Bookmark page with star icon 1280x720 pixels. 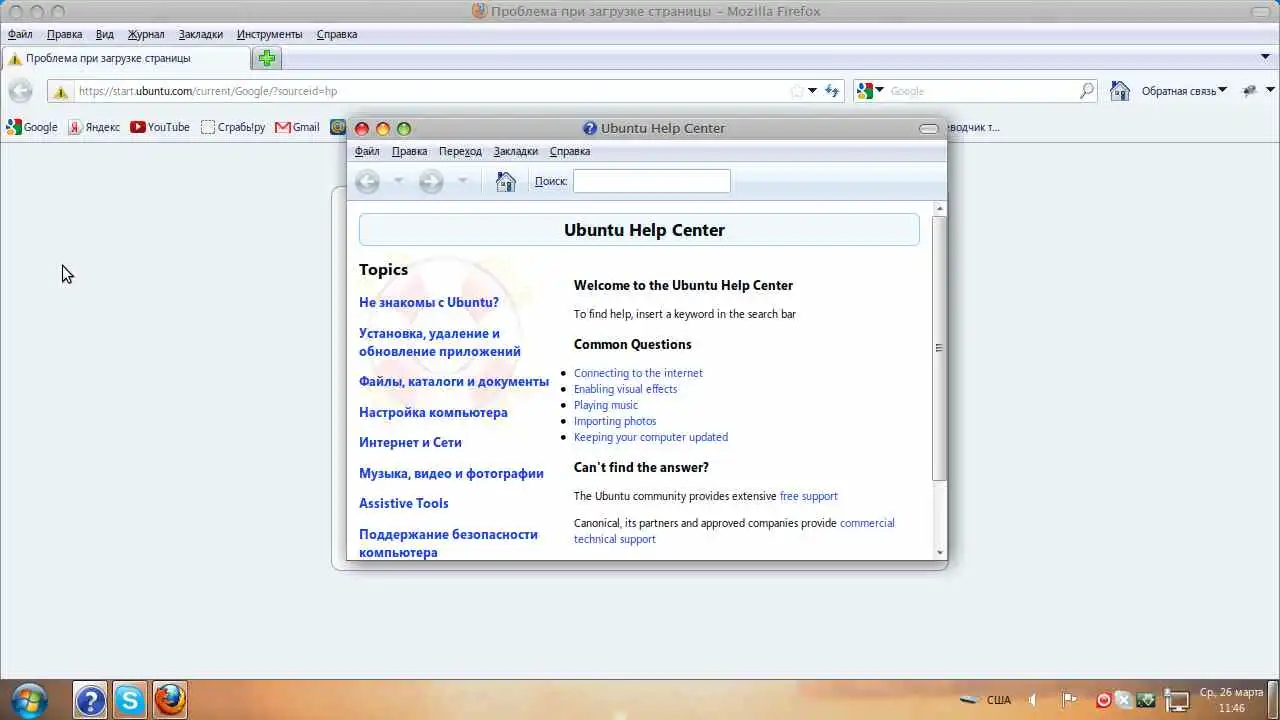pyautogui.click(x=797, y=91)
